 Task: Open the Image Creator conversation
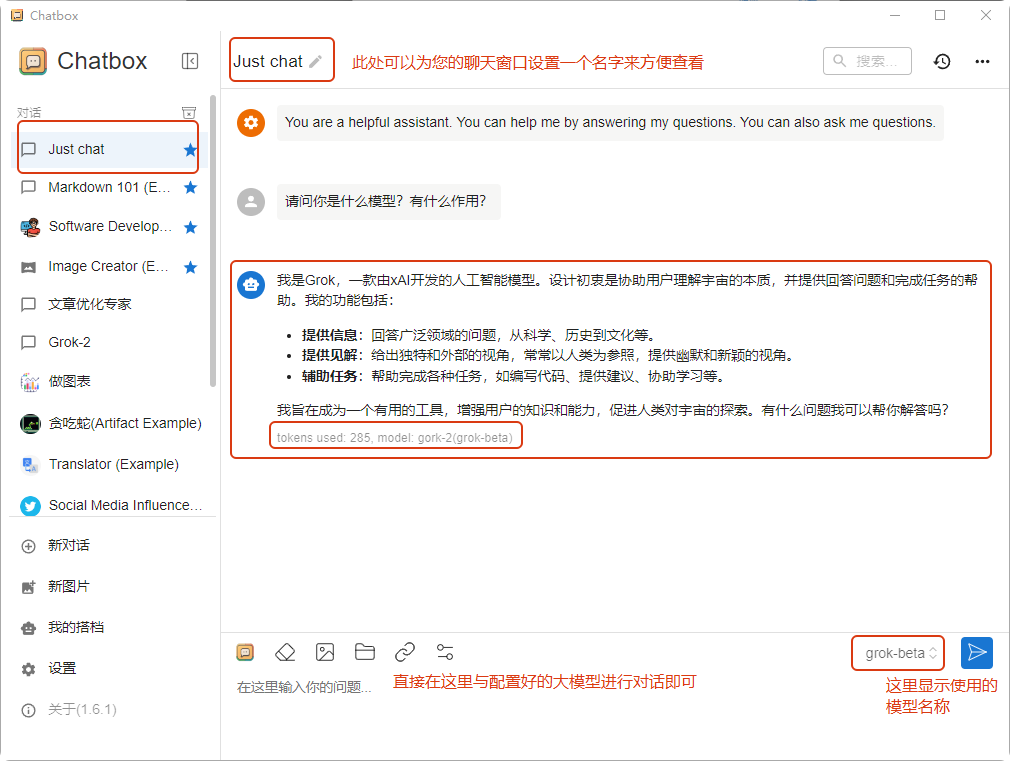[108, 267]
